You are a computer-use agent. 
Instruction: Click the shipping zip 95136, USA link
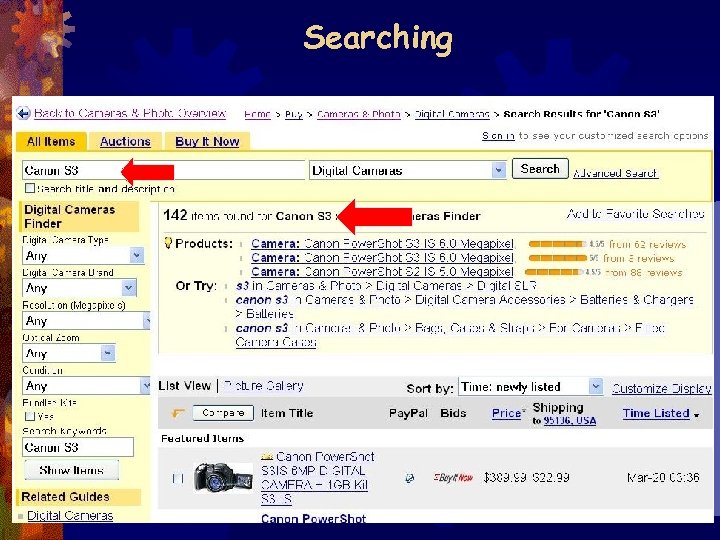point(569,421)
